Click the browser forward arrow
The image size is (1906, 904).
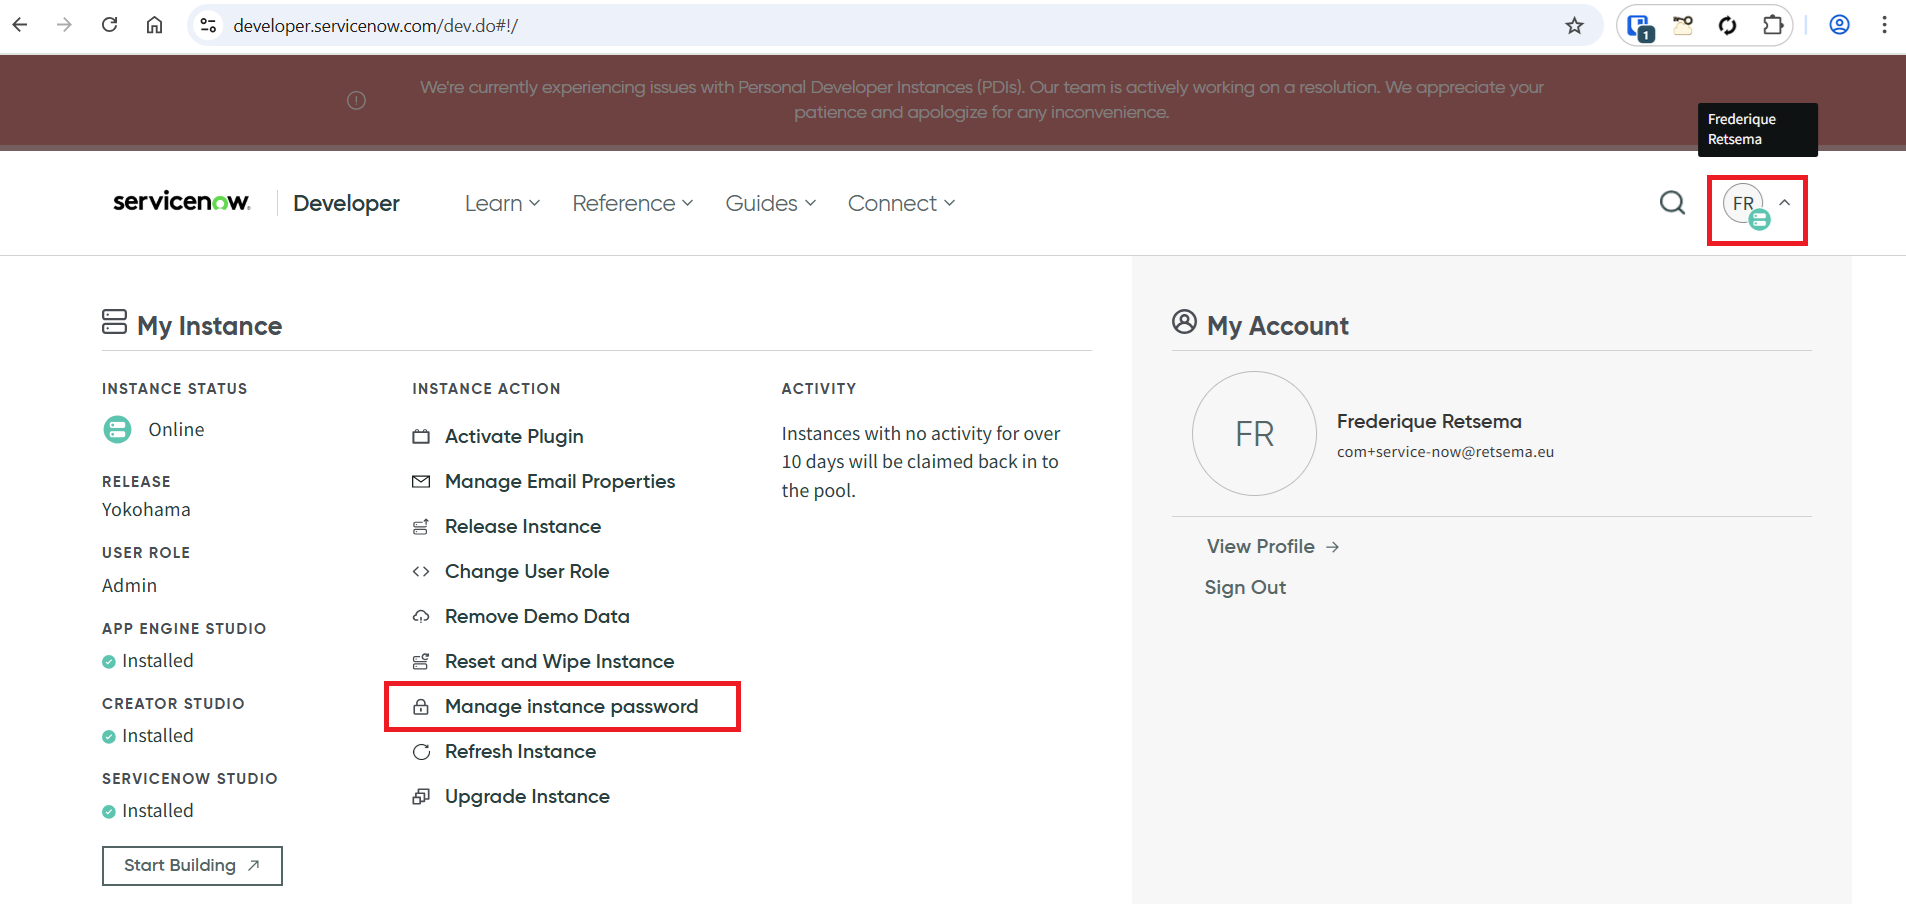65,25
